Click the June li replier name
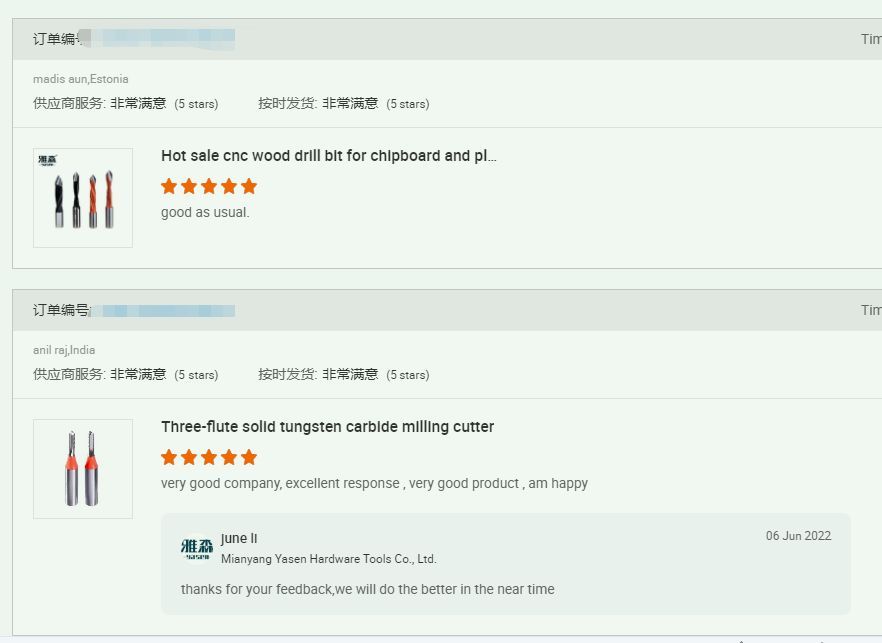The image size is (882, 643). point(239,539)
